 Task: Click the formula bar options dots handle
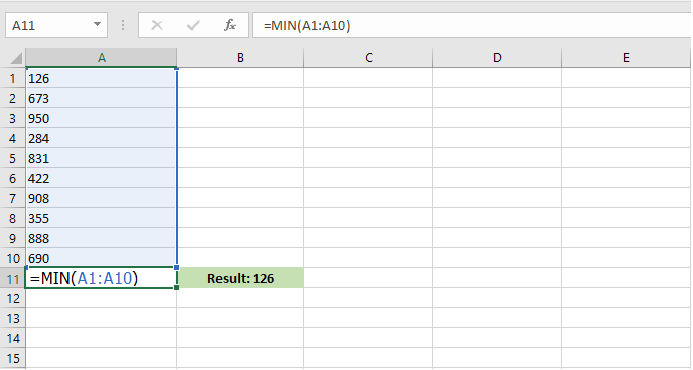tap(123, 26)
